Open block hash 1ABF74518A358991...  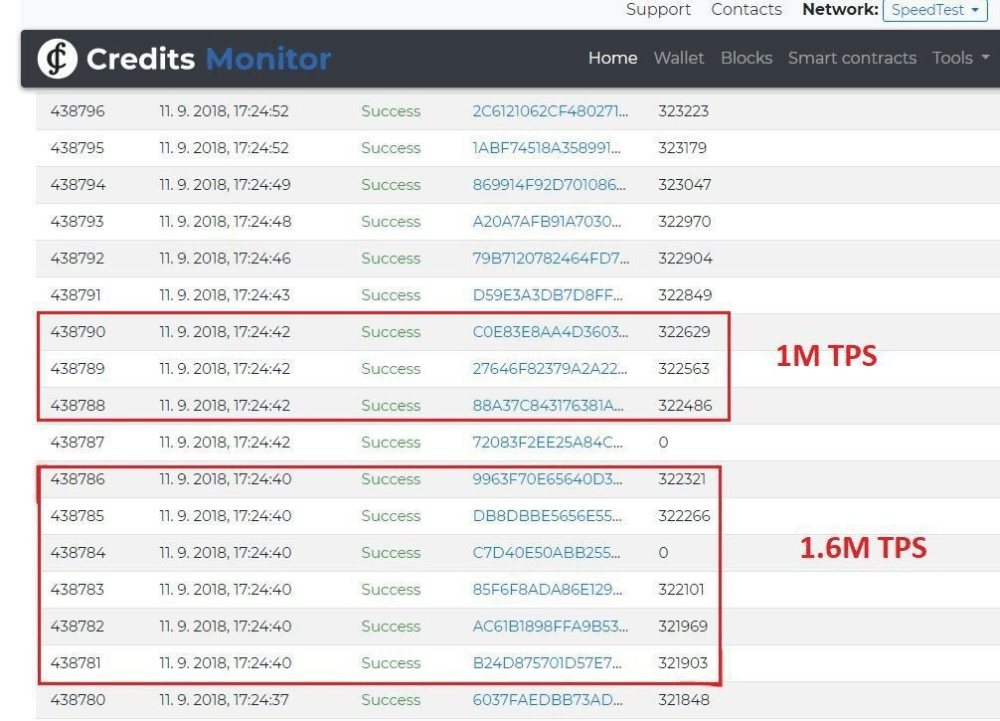pyautogui.click(x=547, y=148)
